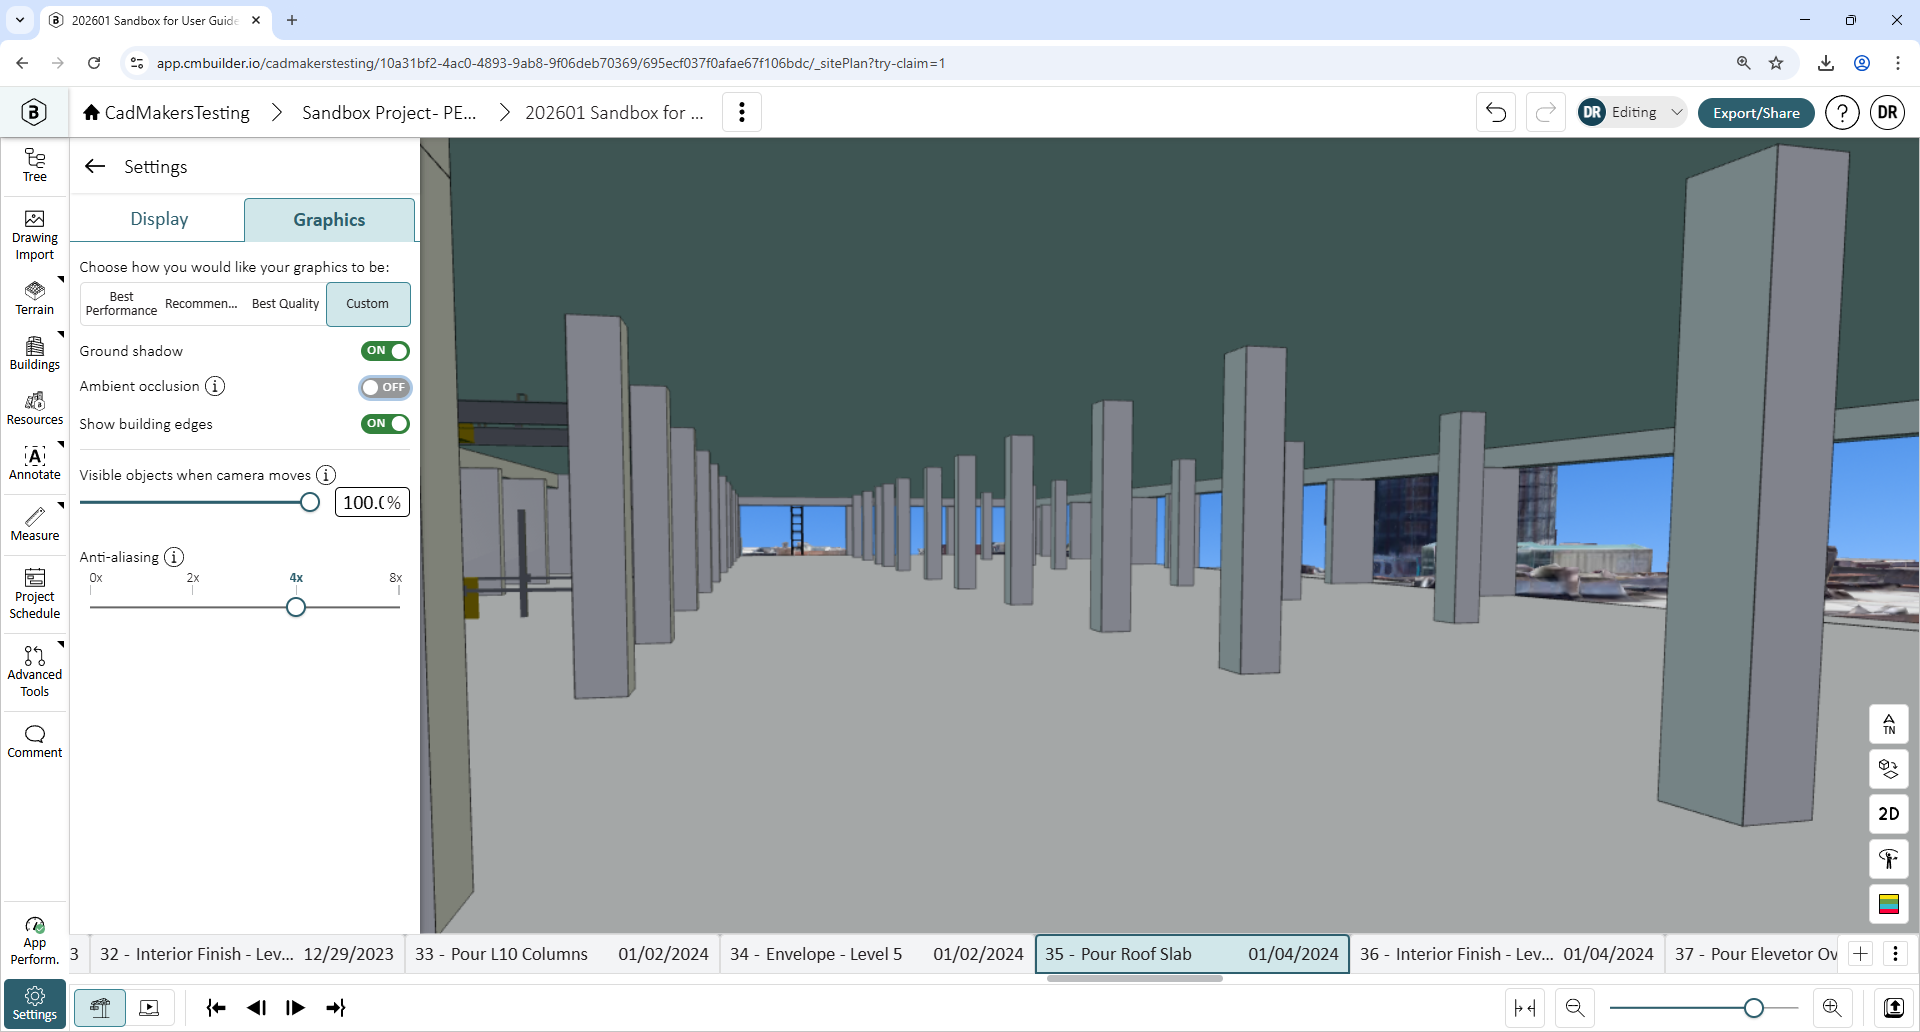
Task: Show info for Visible objects when camera moves
Action: [x=326, y=475]
